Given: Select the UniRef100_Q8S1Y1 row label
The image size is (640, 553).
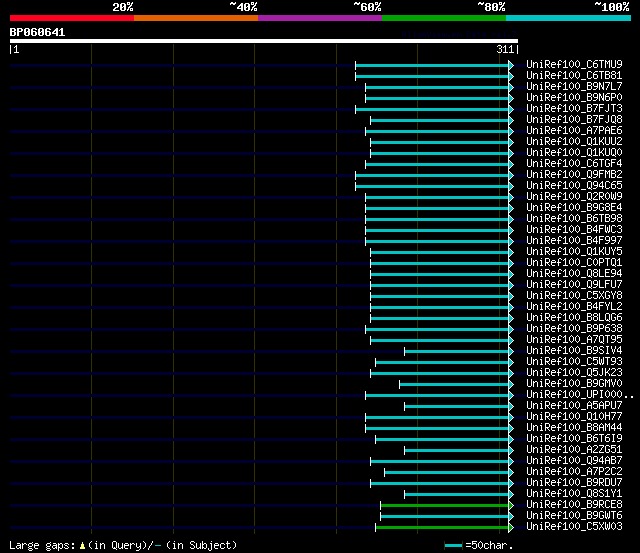Looking at the screenshot, I should 574,494.
